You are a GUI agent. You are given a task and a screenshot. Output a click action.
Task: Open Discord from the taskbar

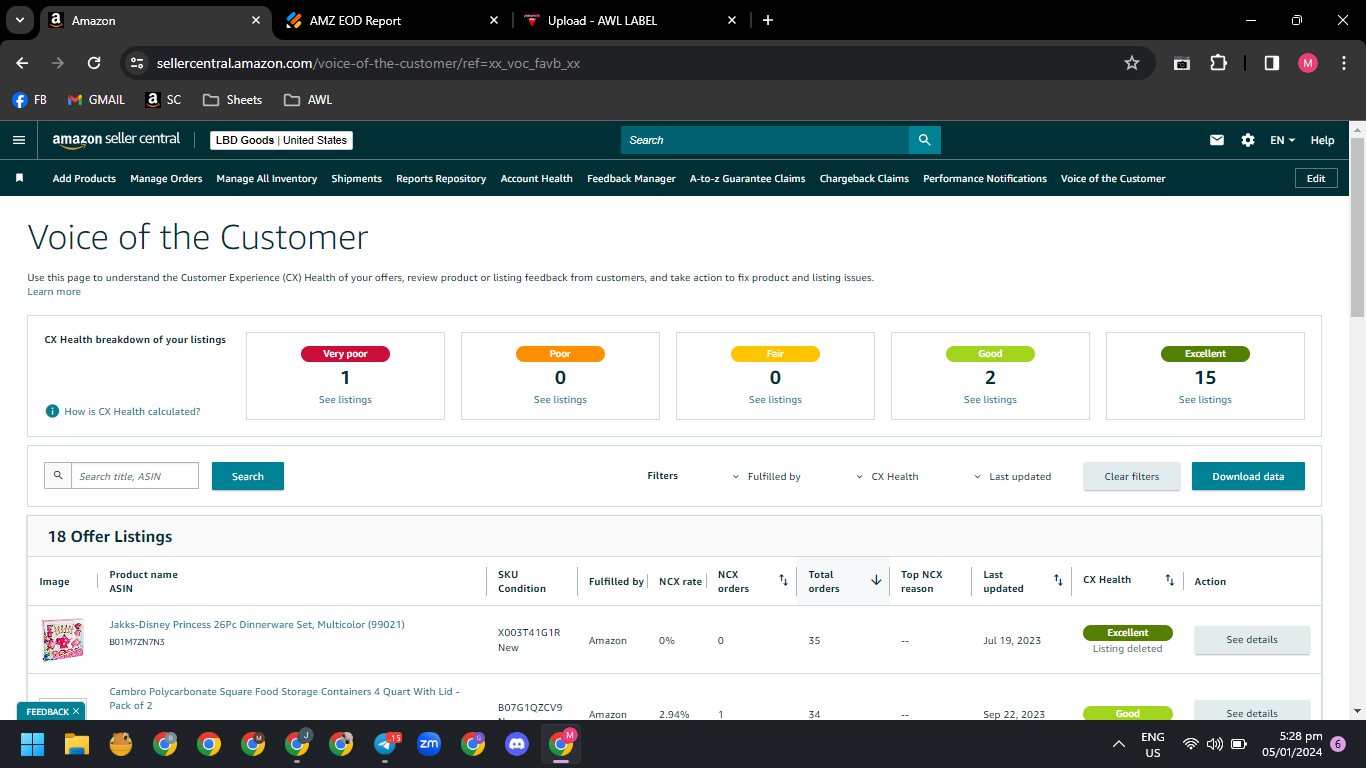point(516,744)
